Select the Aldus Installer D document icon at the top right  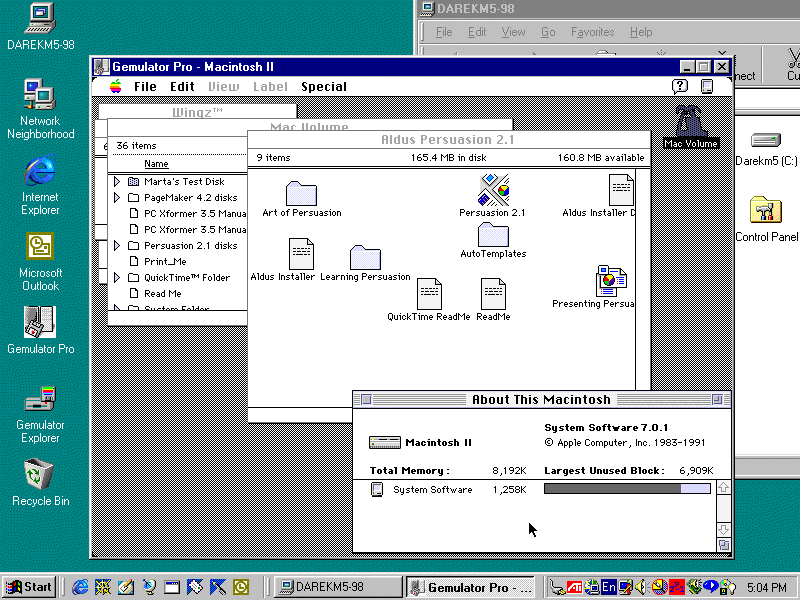pos(621,190)
